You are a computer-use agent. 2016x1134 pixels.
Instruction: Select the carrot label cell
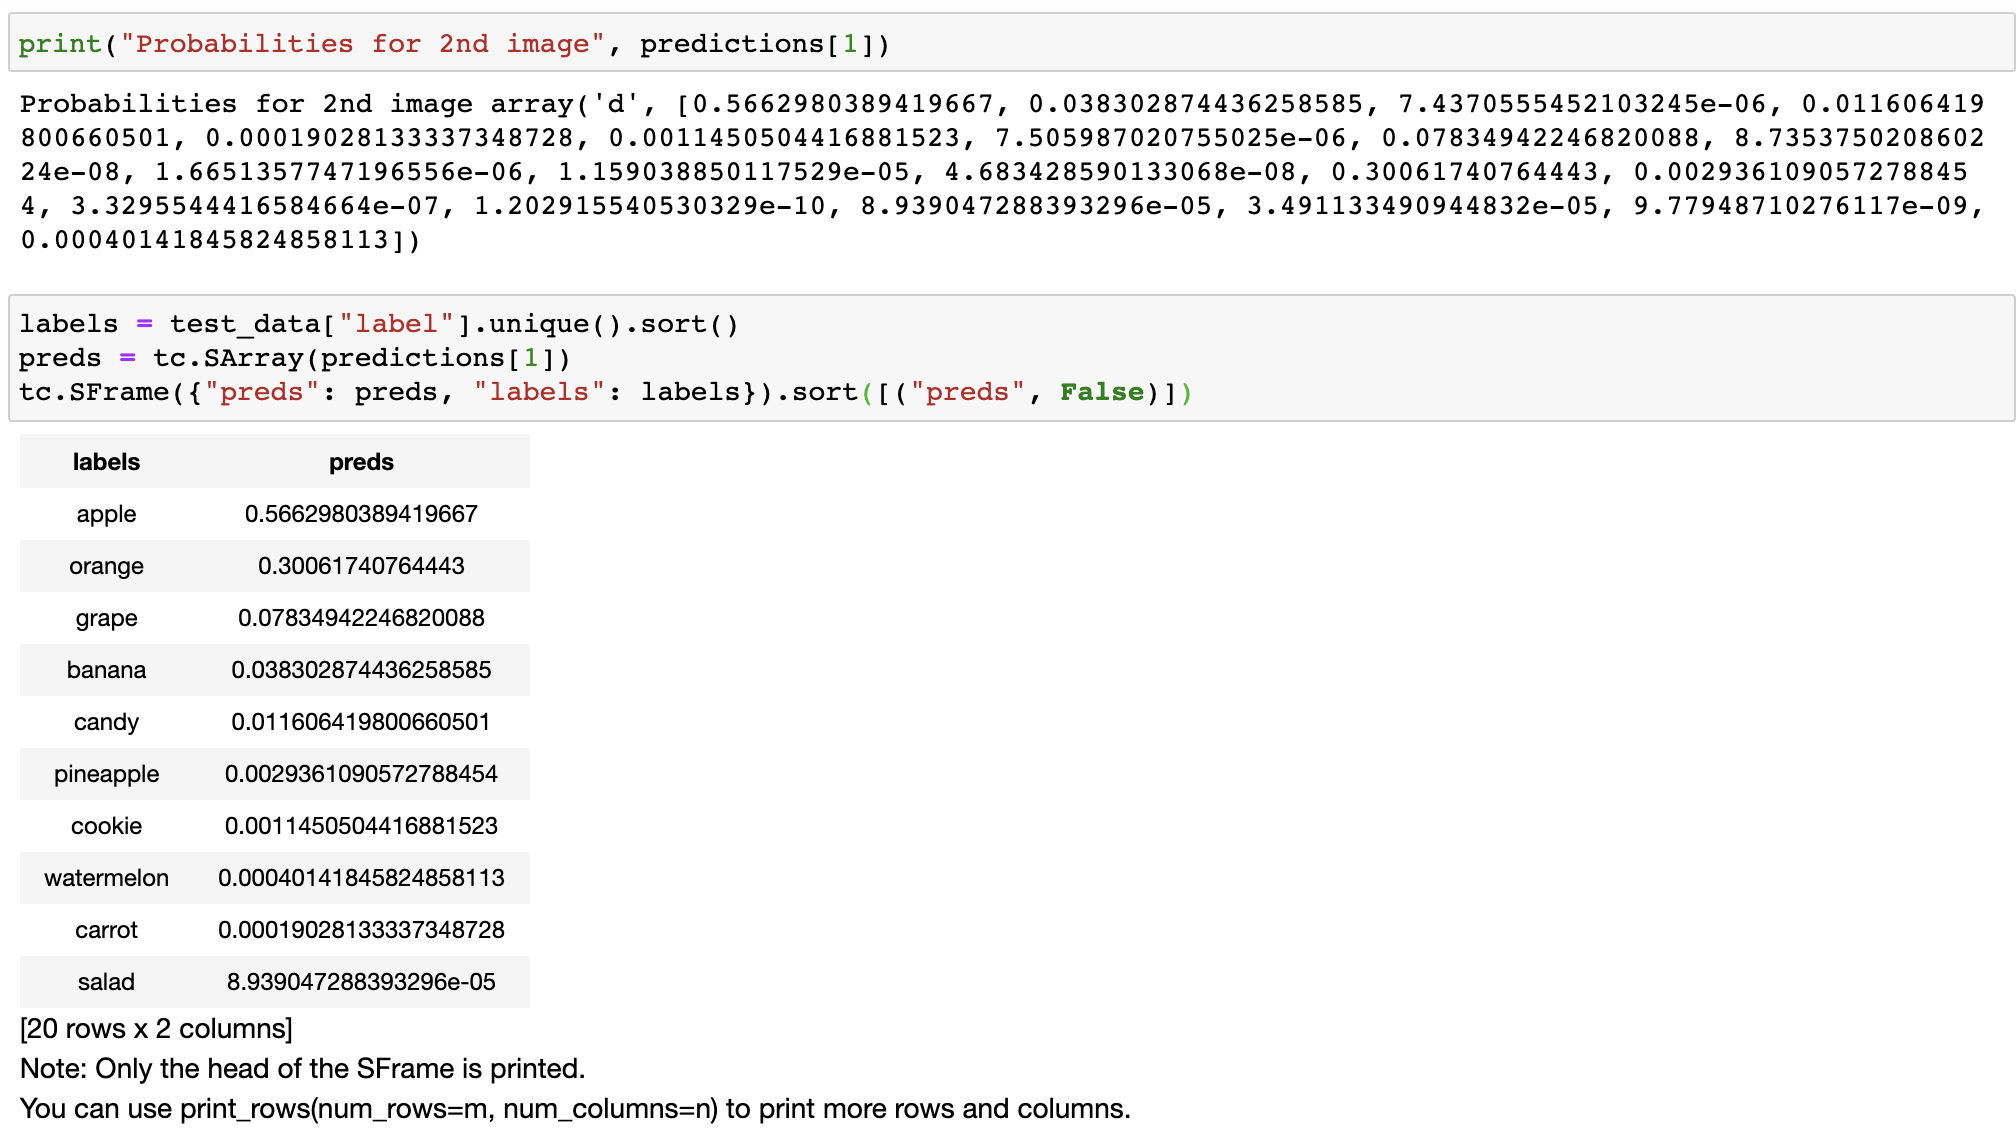[x=106, y=930]
